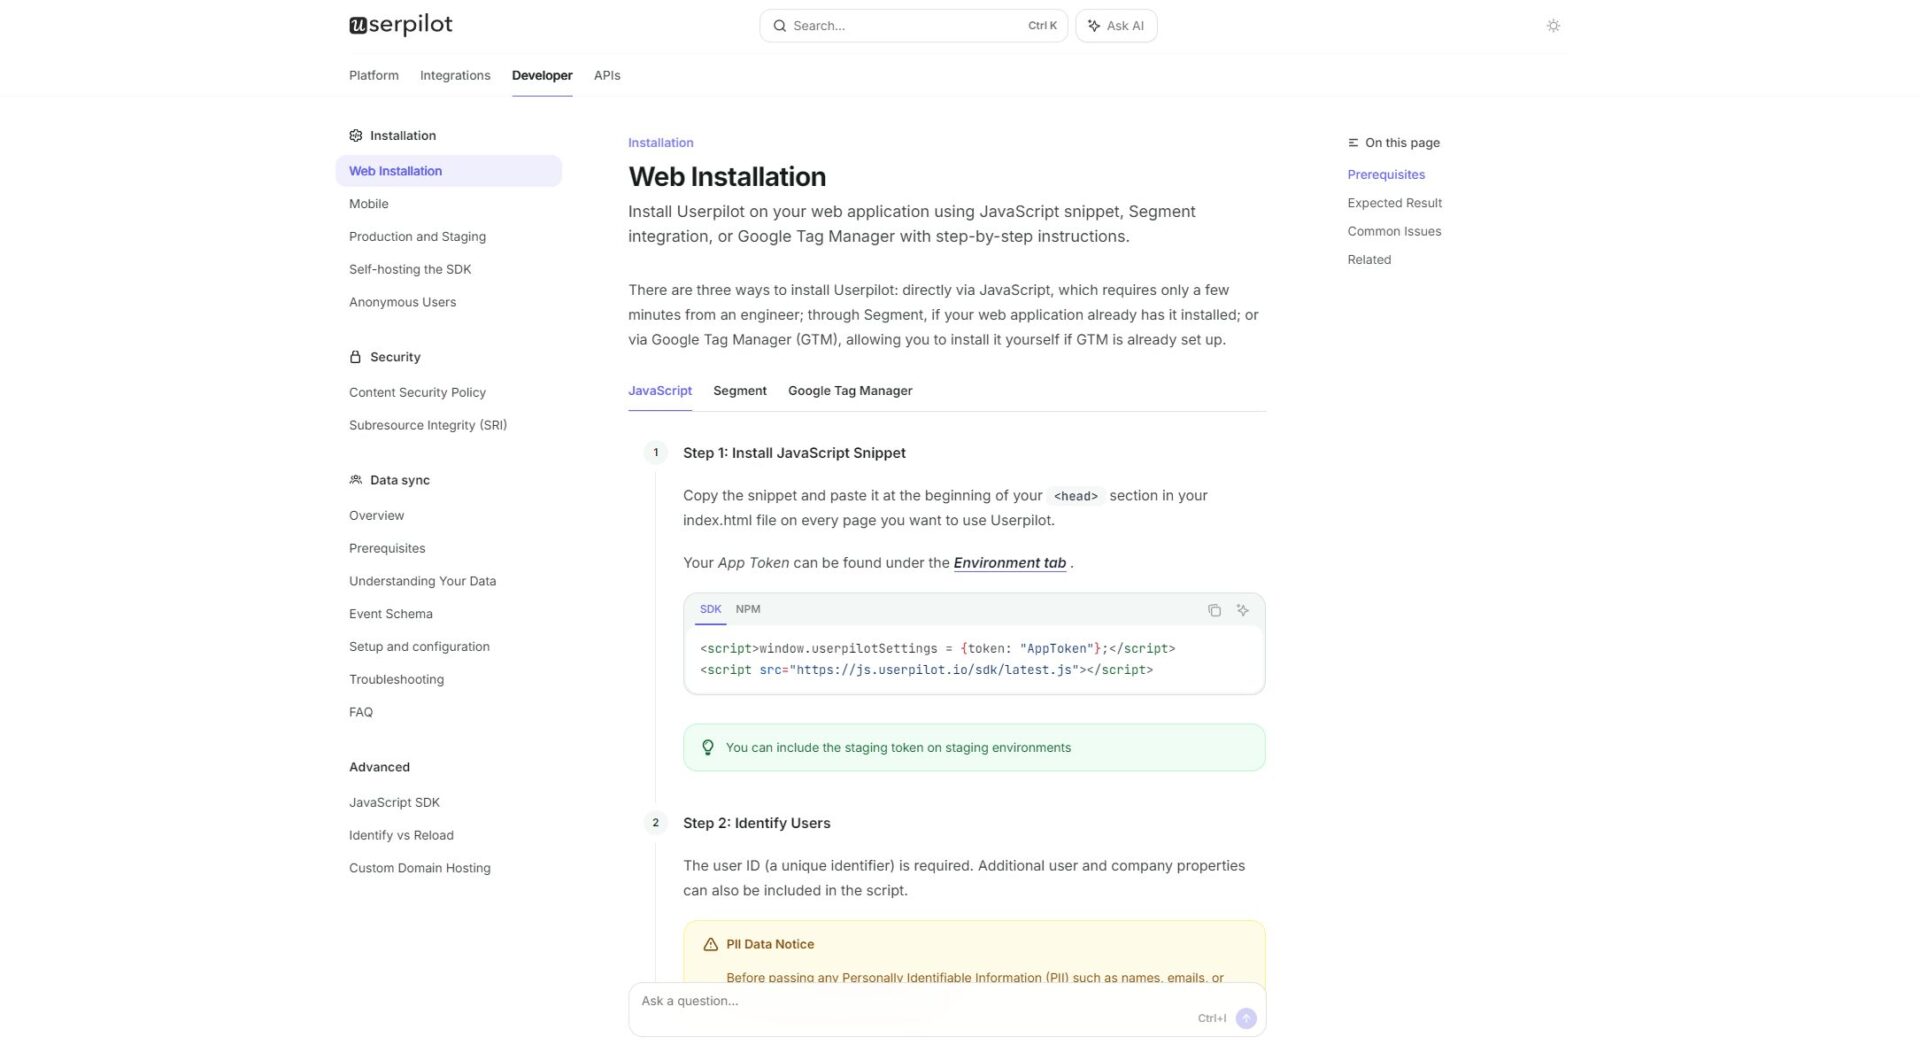This screenshot has height=1053, width=1920.
Task: Click the Userpilot logo
Action: click(x=400, y=25)
